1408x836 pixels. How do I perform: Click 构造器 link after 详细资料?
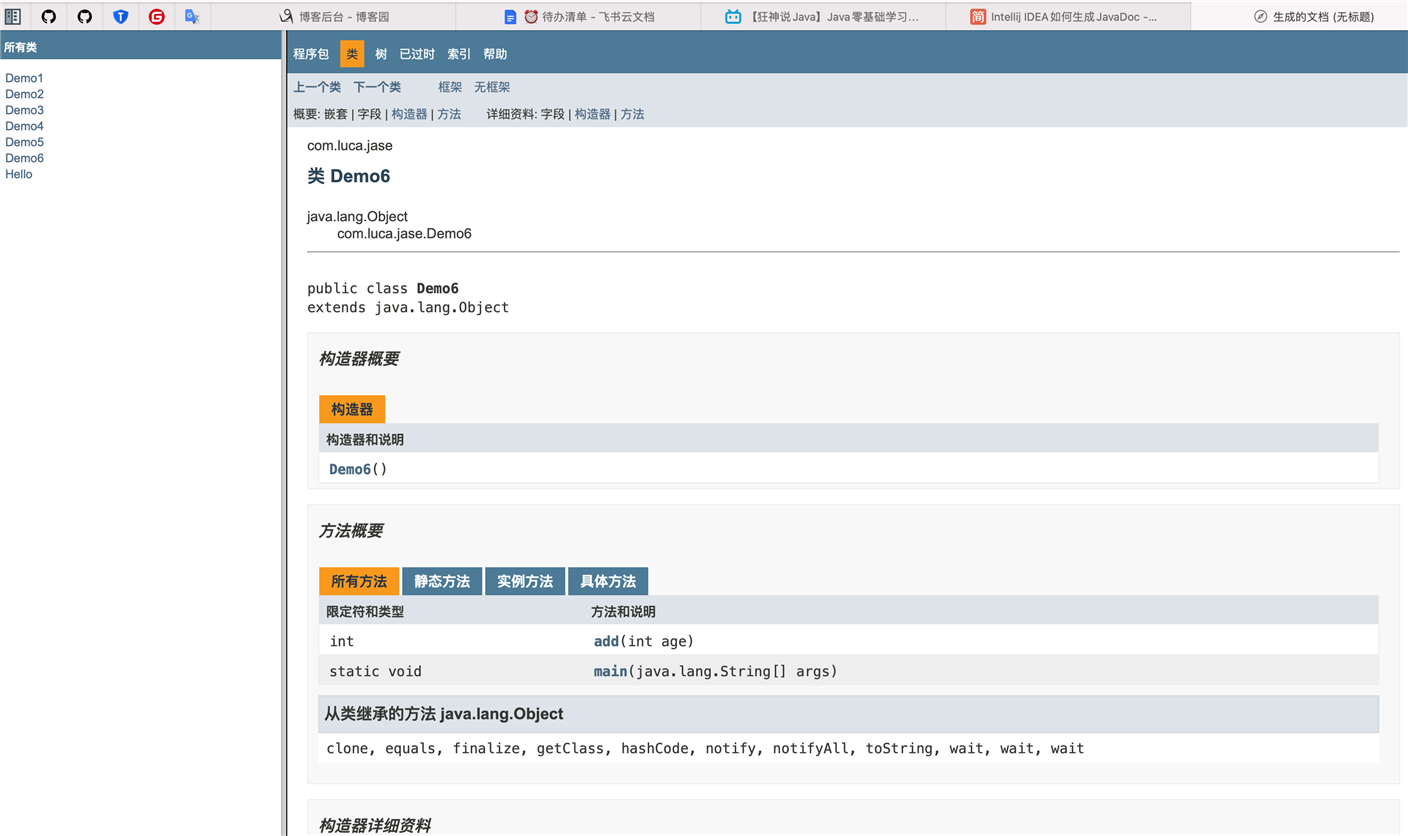tap(592, 114)
